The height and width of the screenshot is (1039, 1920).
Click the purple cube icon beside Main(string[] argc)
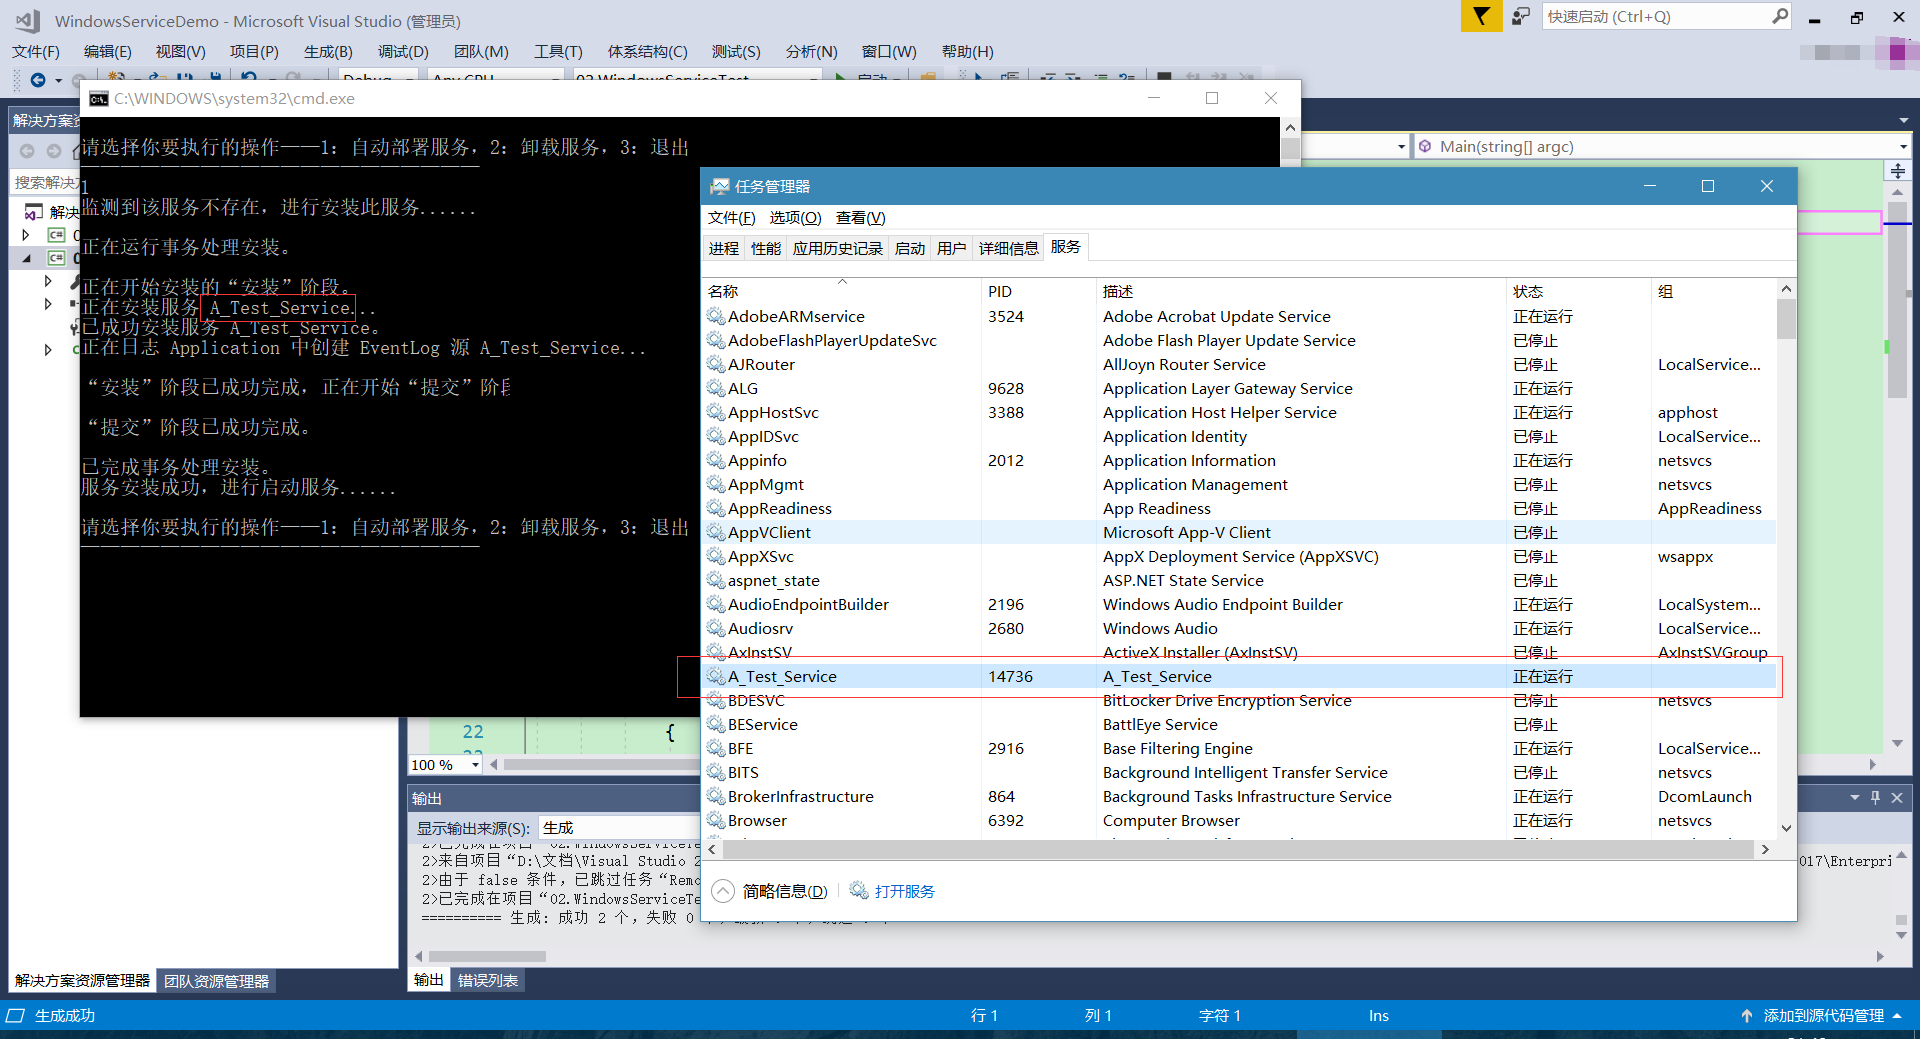[x=1425, y=146]
